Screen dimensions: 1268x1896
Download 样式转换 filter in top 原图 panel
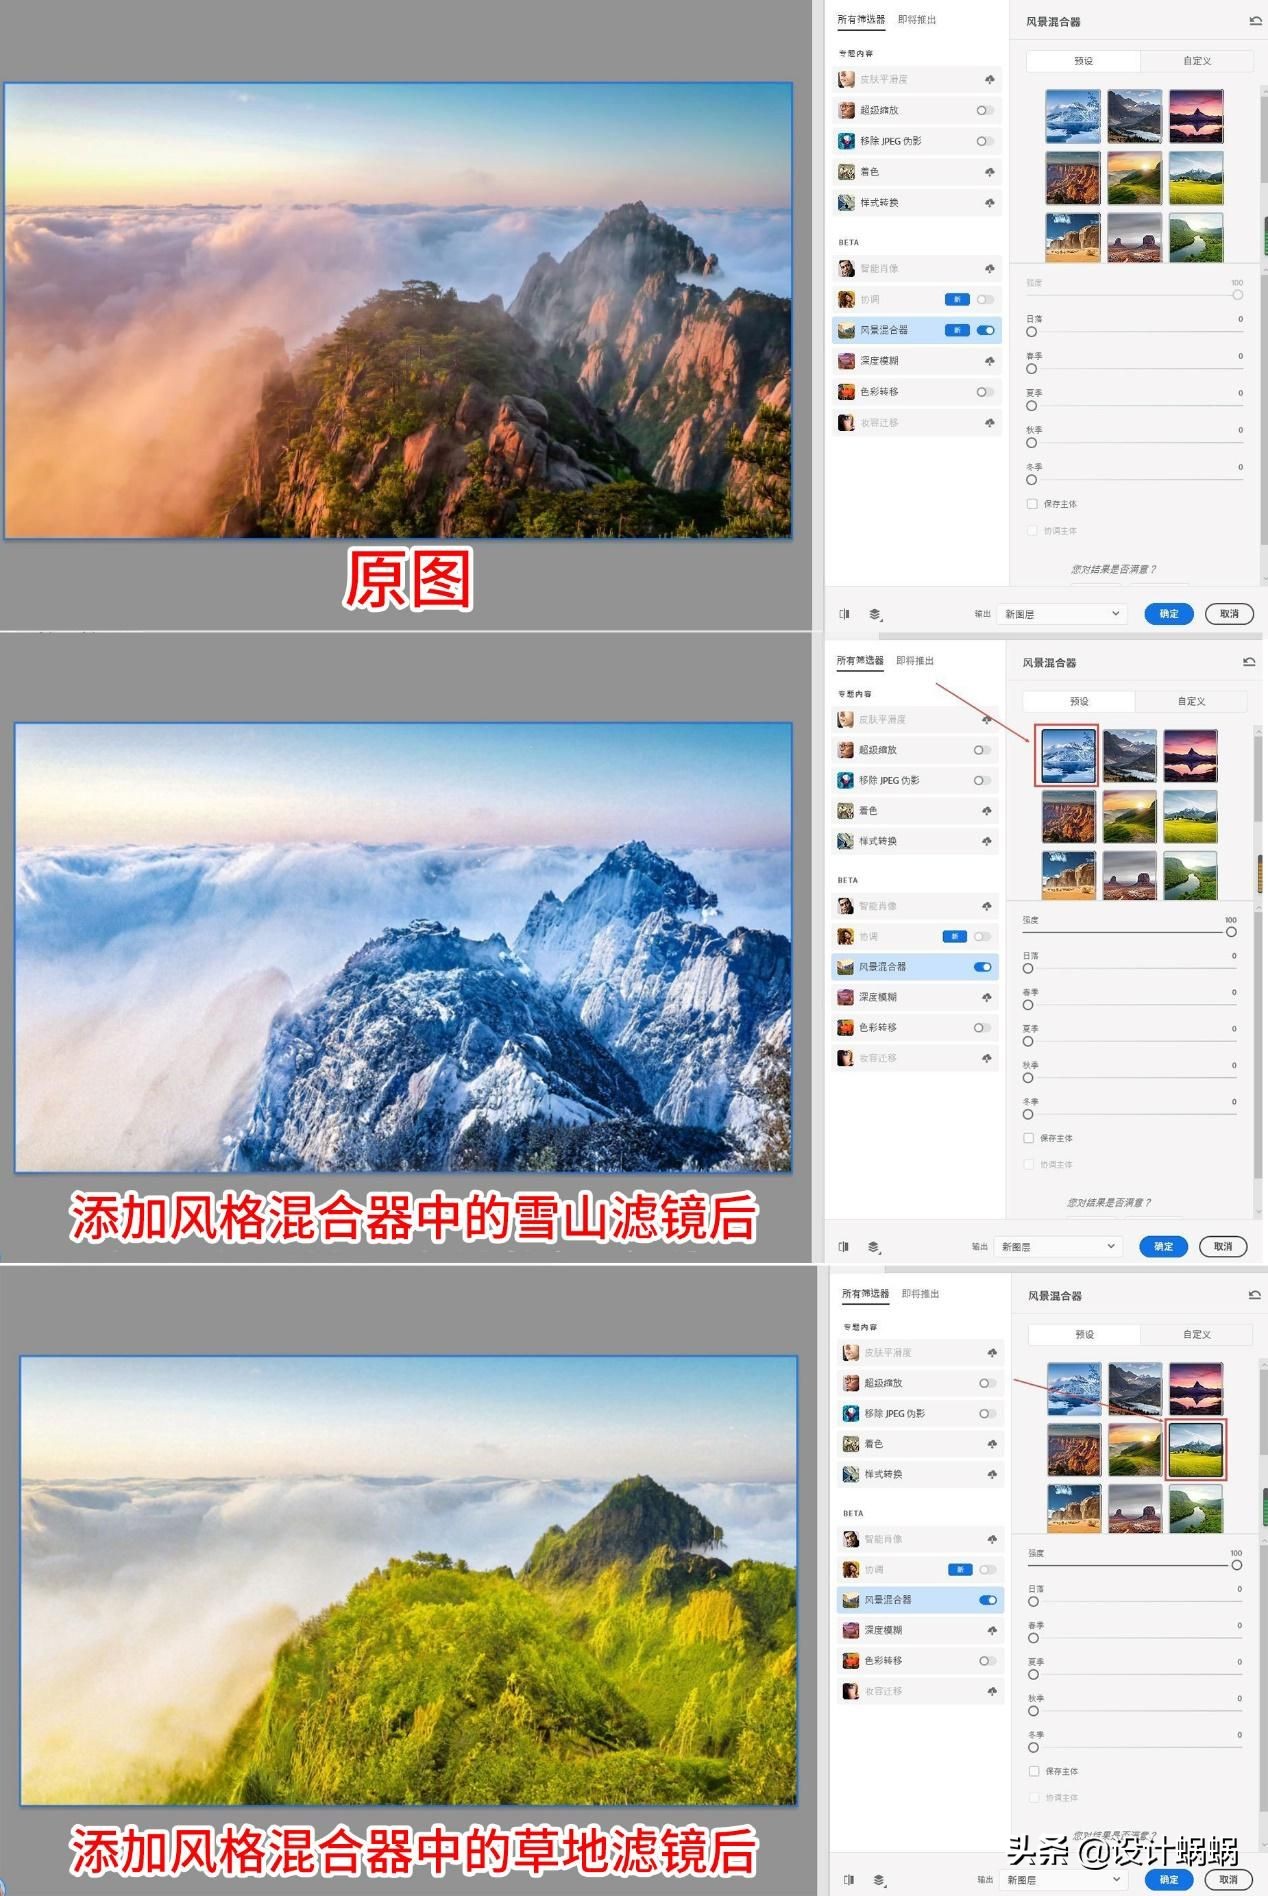pyautogui.click(x=989, y=203)
